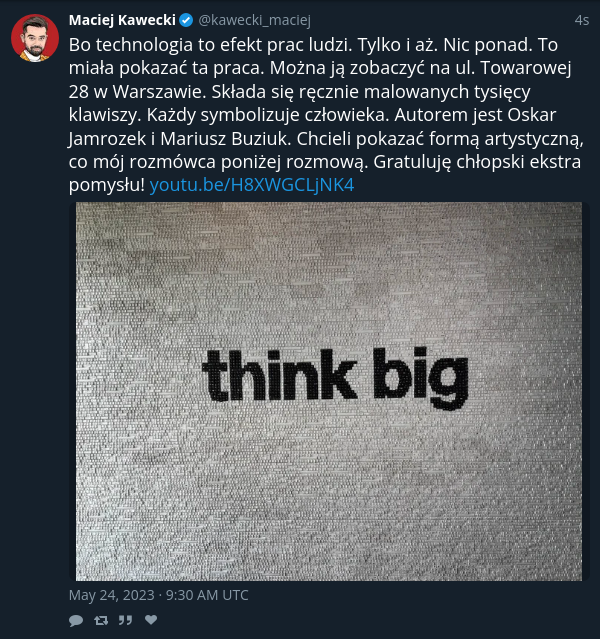Click the words 'Towarowej 28' in the tweet
This screenshot has width=600, height=639.
tap(320, 80)
